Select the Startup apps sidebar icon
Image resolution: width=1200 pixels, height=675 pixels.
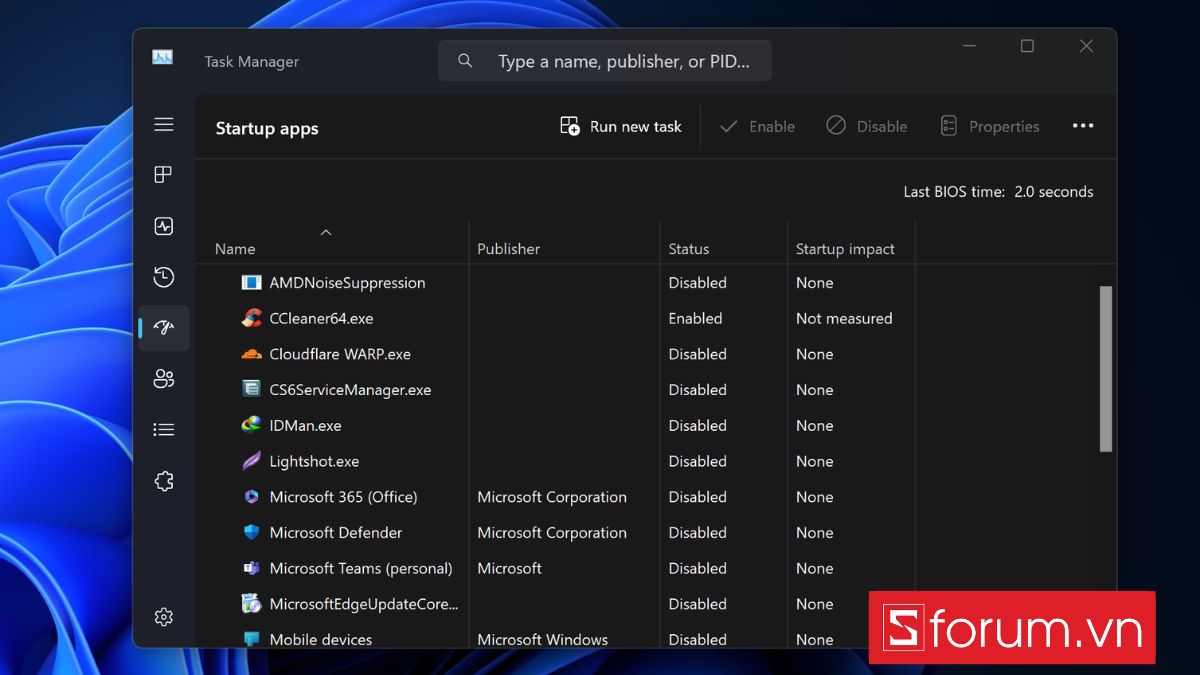pos(164,328)
